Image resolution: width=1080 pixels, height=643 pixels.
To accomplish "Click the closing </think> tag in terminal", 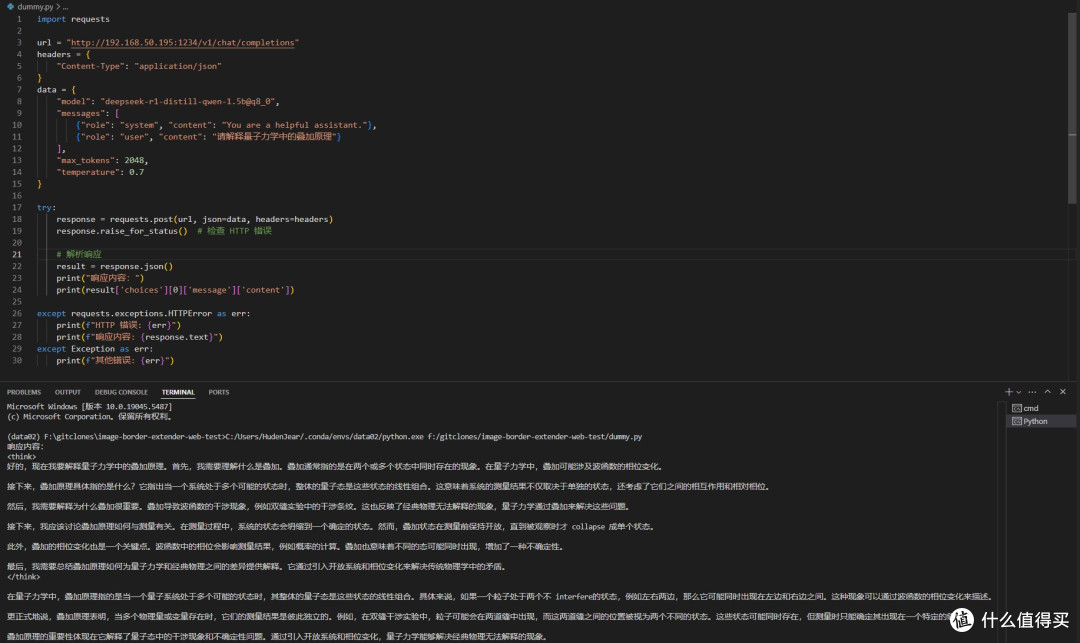I will [23, 577].
